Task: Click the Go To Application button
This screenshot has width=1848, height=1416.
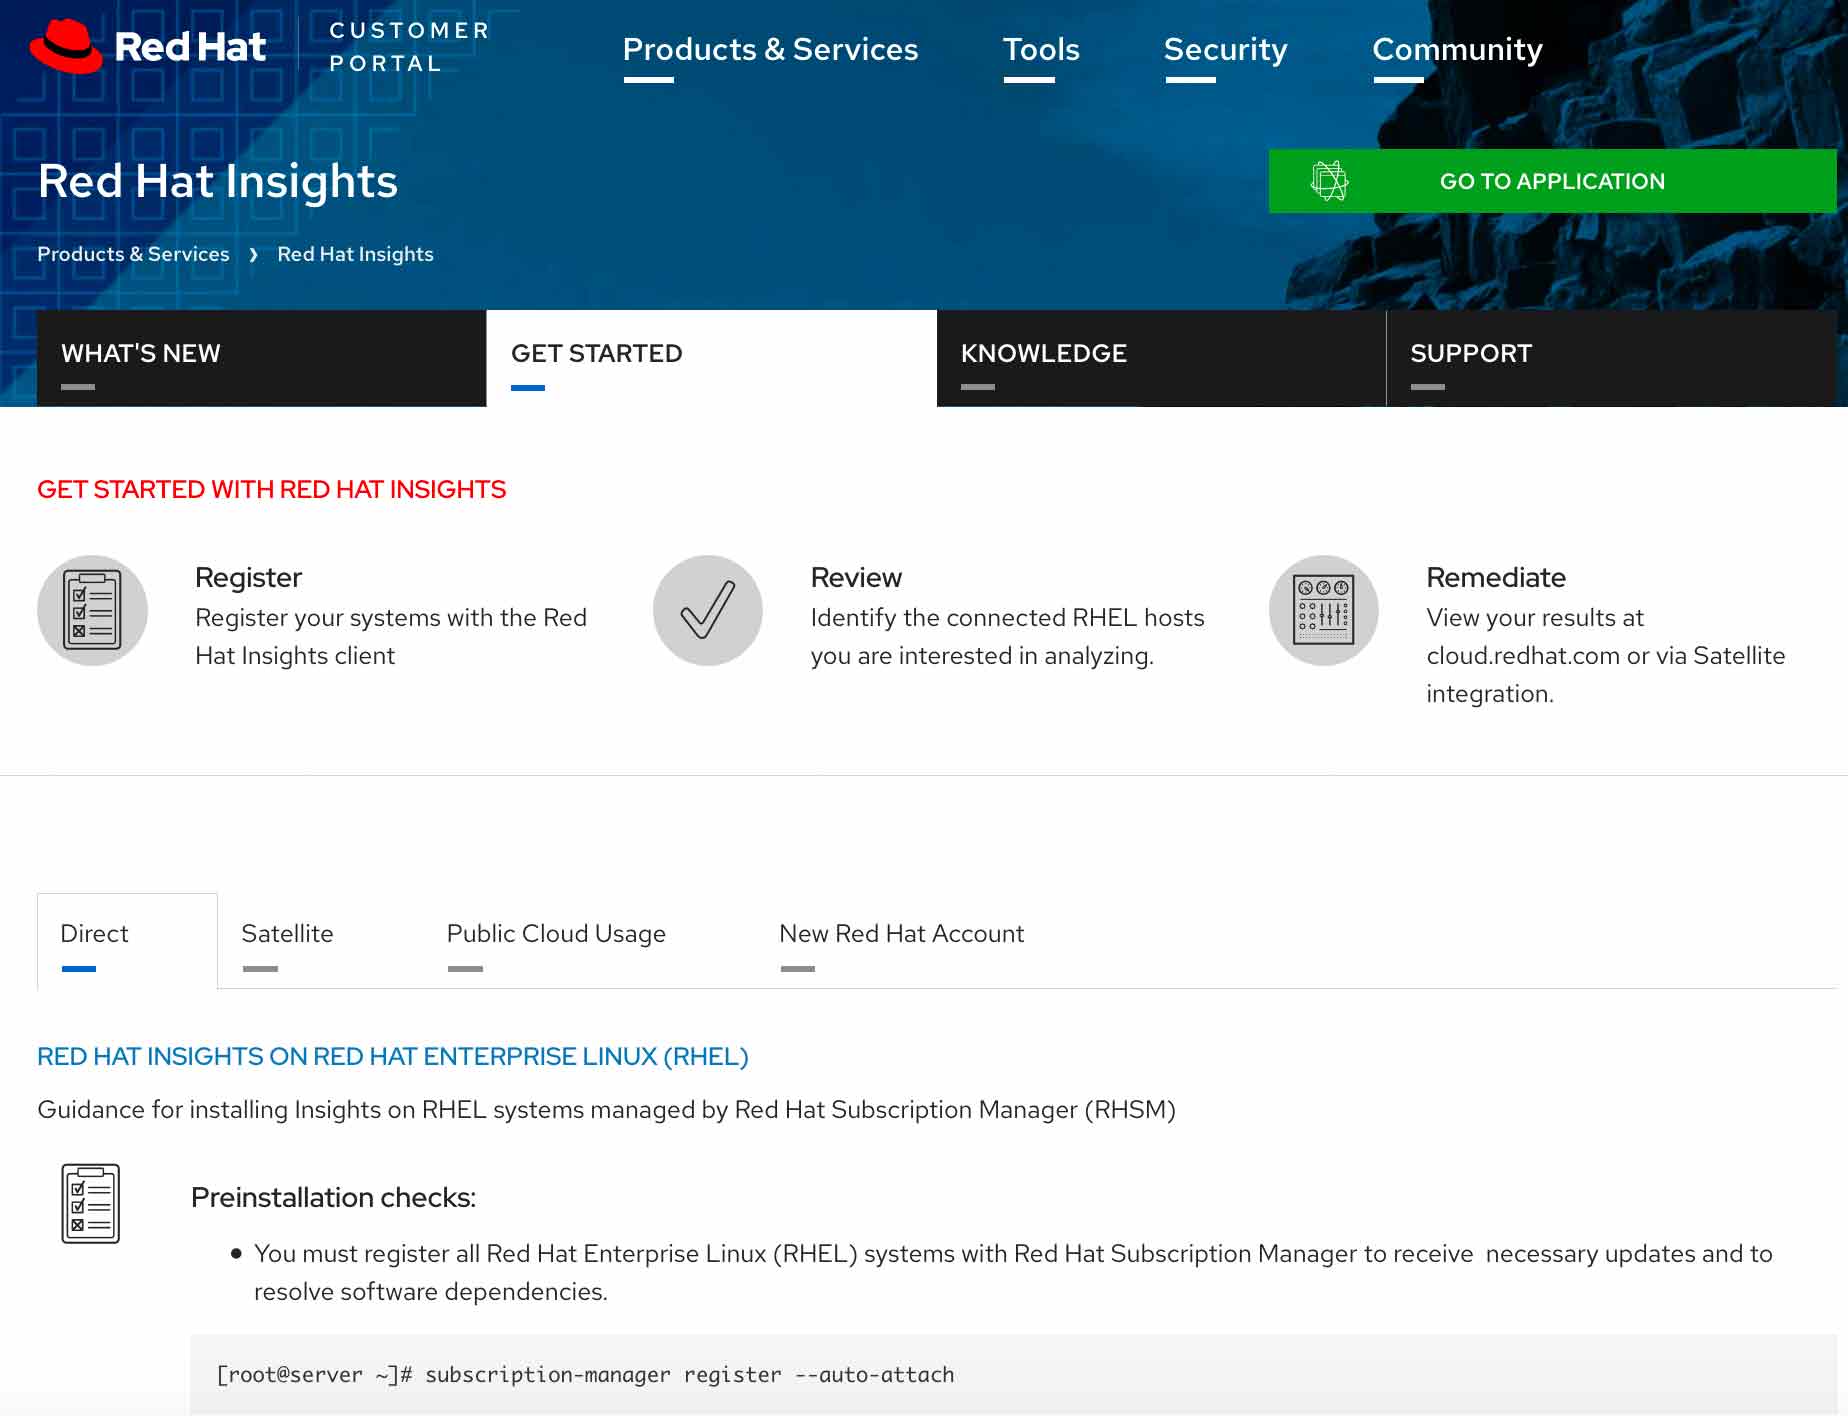Action: coord(1550,181)
